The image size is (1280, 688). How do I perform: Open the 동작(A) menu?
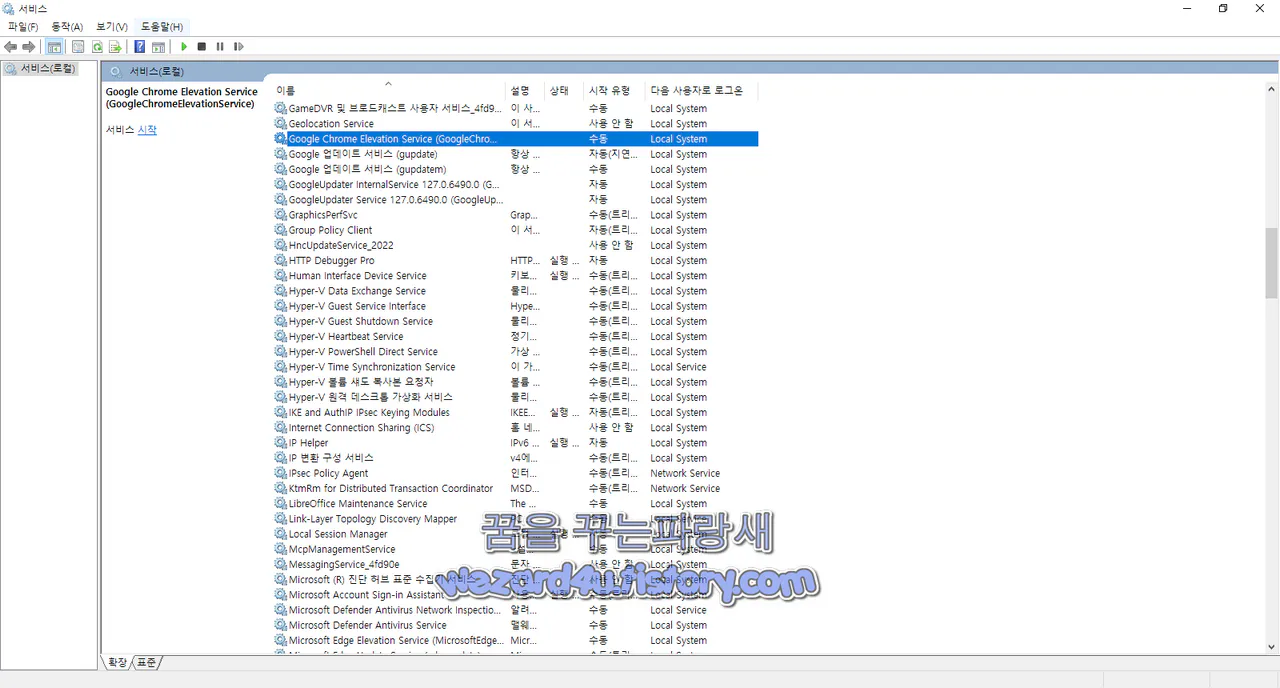pyautogui.click(x=67, y=27)
